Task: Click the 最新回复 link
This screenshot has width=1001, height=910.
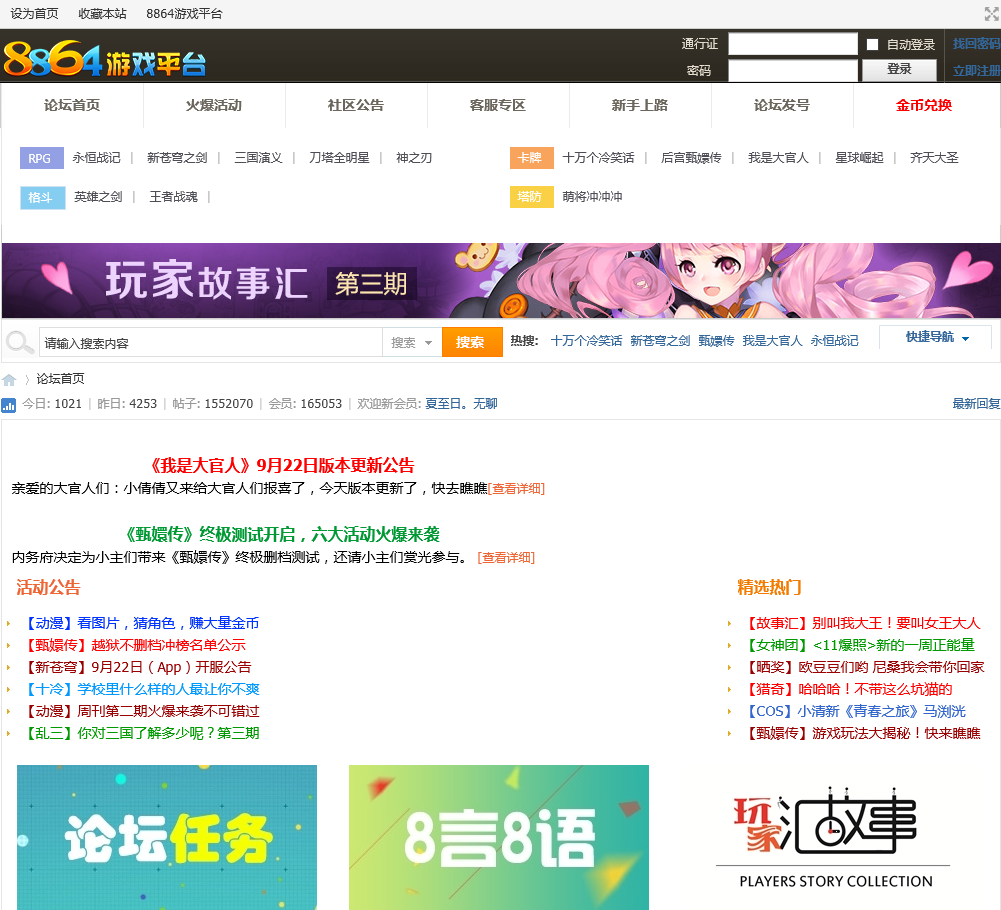Action: (x=976, y=404)
